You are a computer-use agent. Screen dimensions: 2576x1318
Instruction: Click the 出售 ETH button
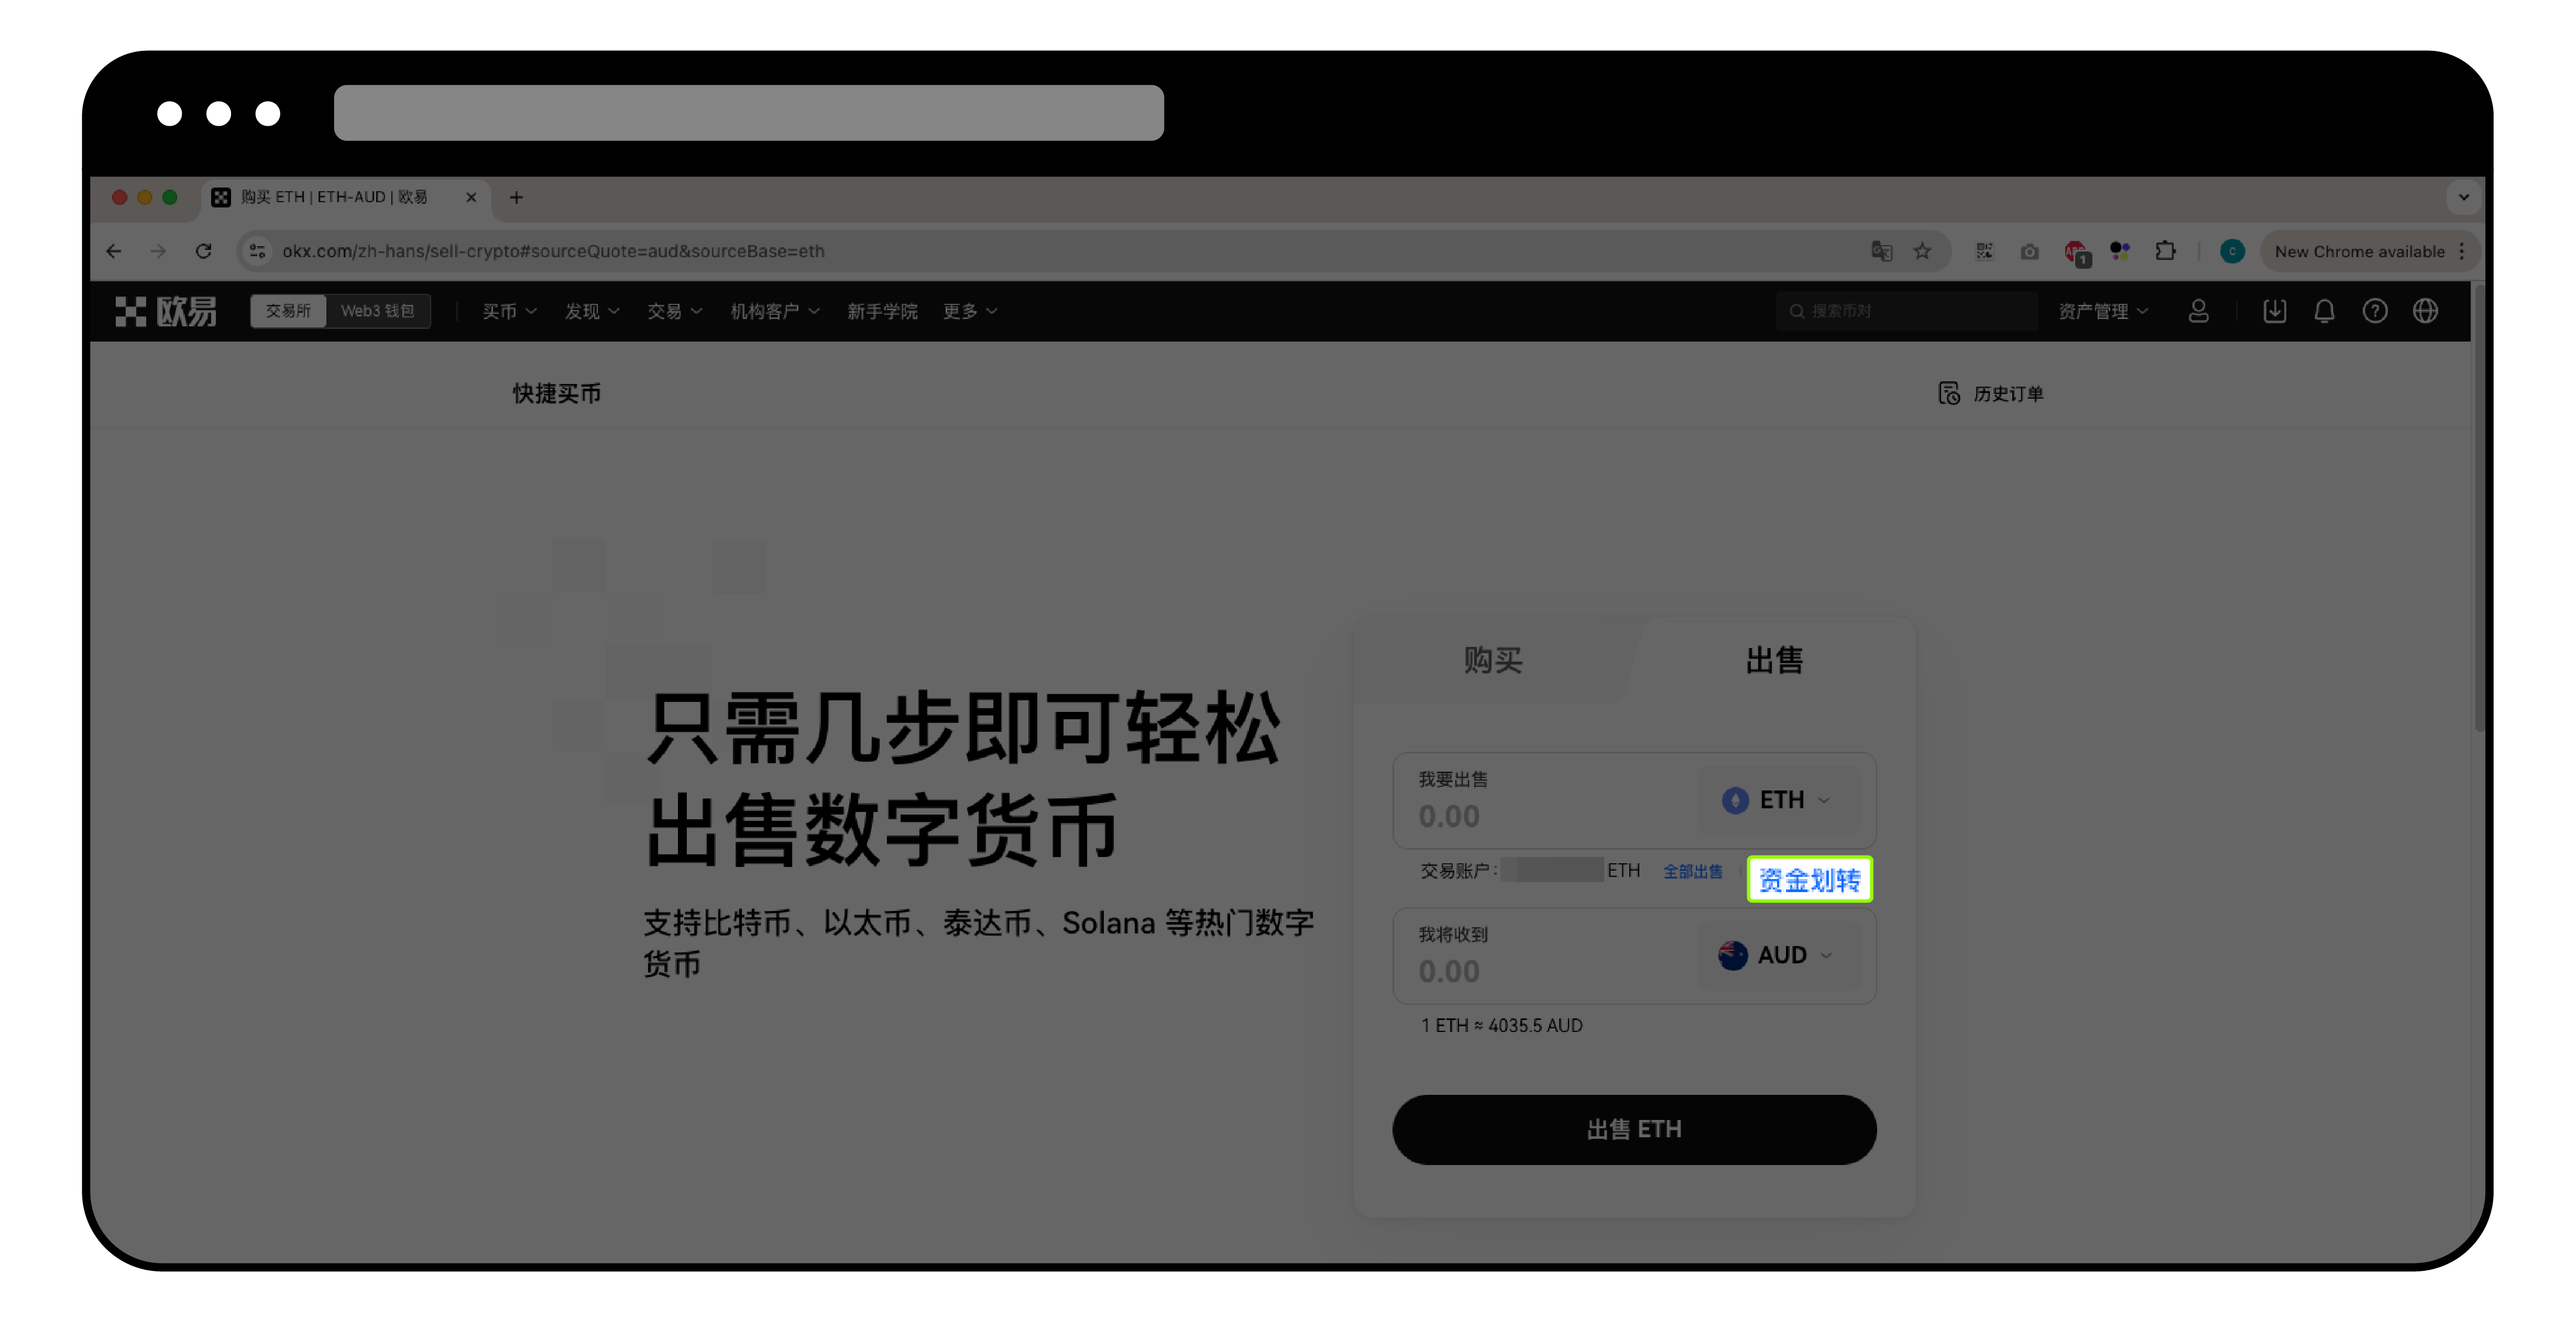point(1634,1129)
